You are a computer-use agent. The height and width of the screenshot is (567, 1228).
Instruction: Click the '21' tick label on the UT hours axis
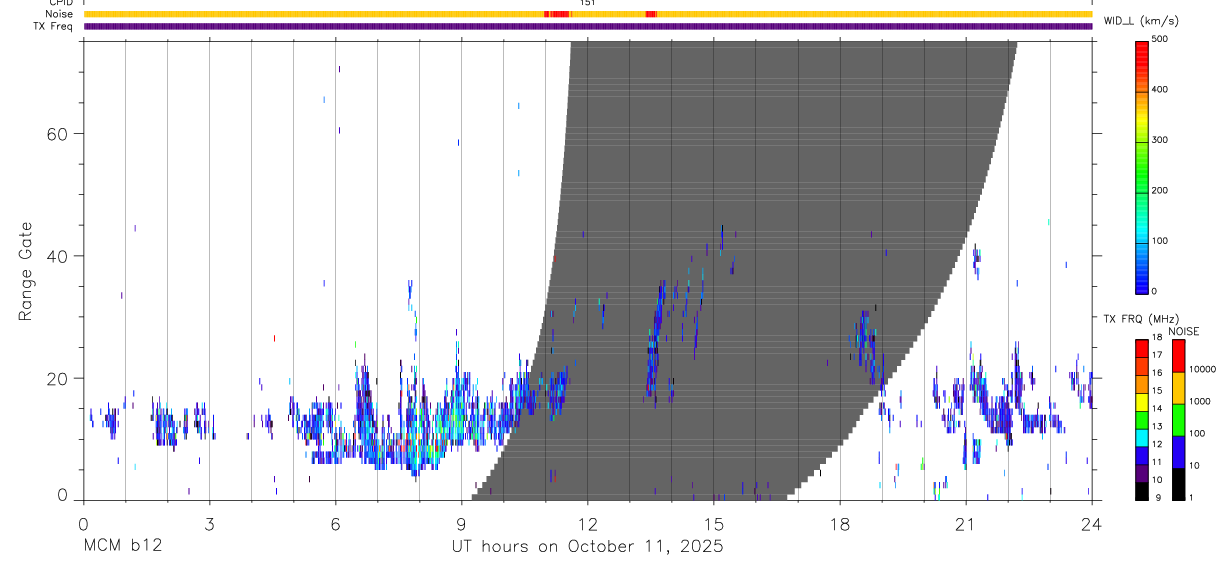pyautogui.click(x=966, y=523)
